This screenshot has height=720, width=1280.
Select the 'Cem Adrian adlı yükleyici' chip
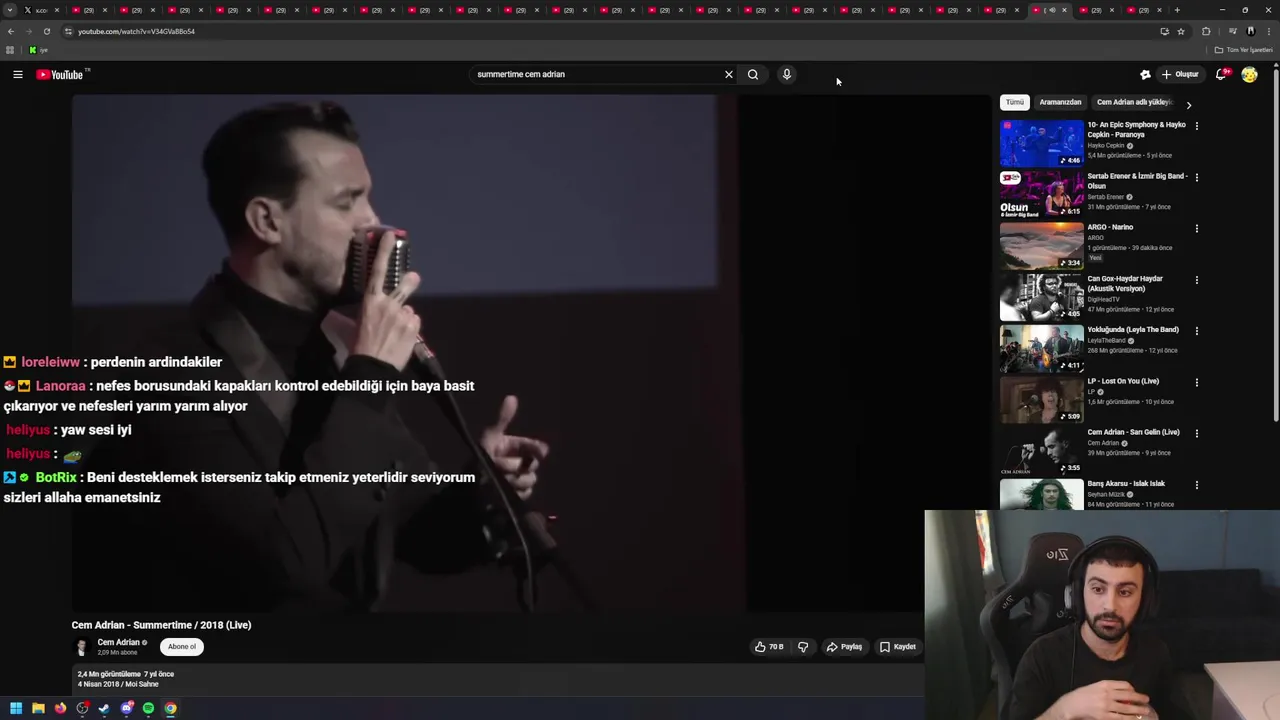[1133, 102]
